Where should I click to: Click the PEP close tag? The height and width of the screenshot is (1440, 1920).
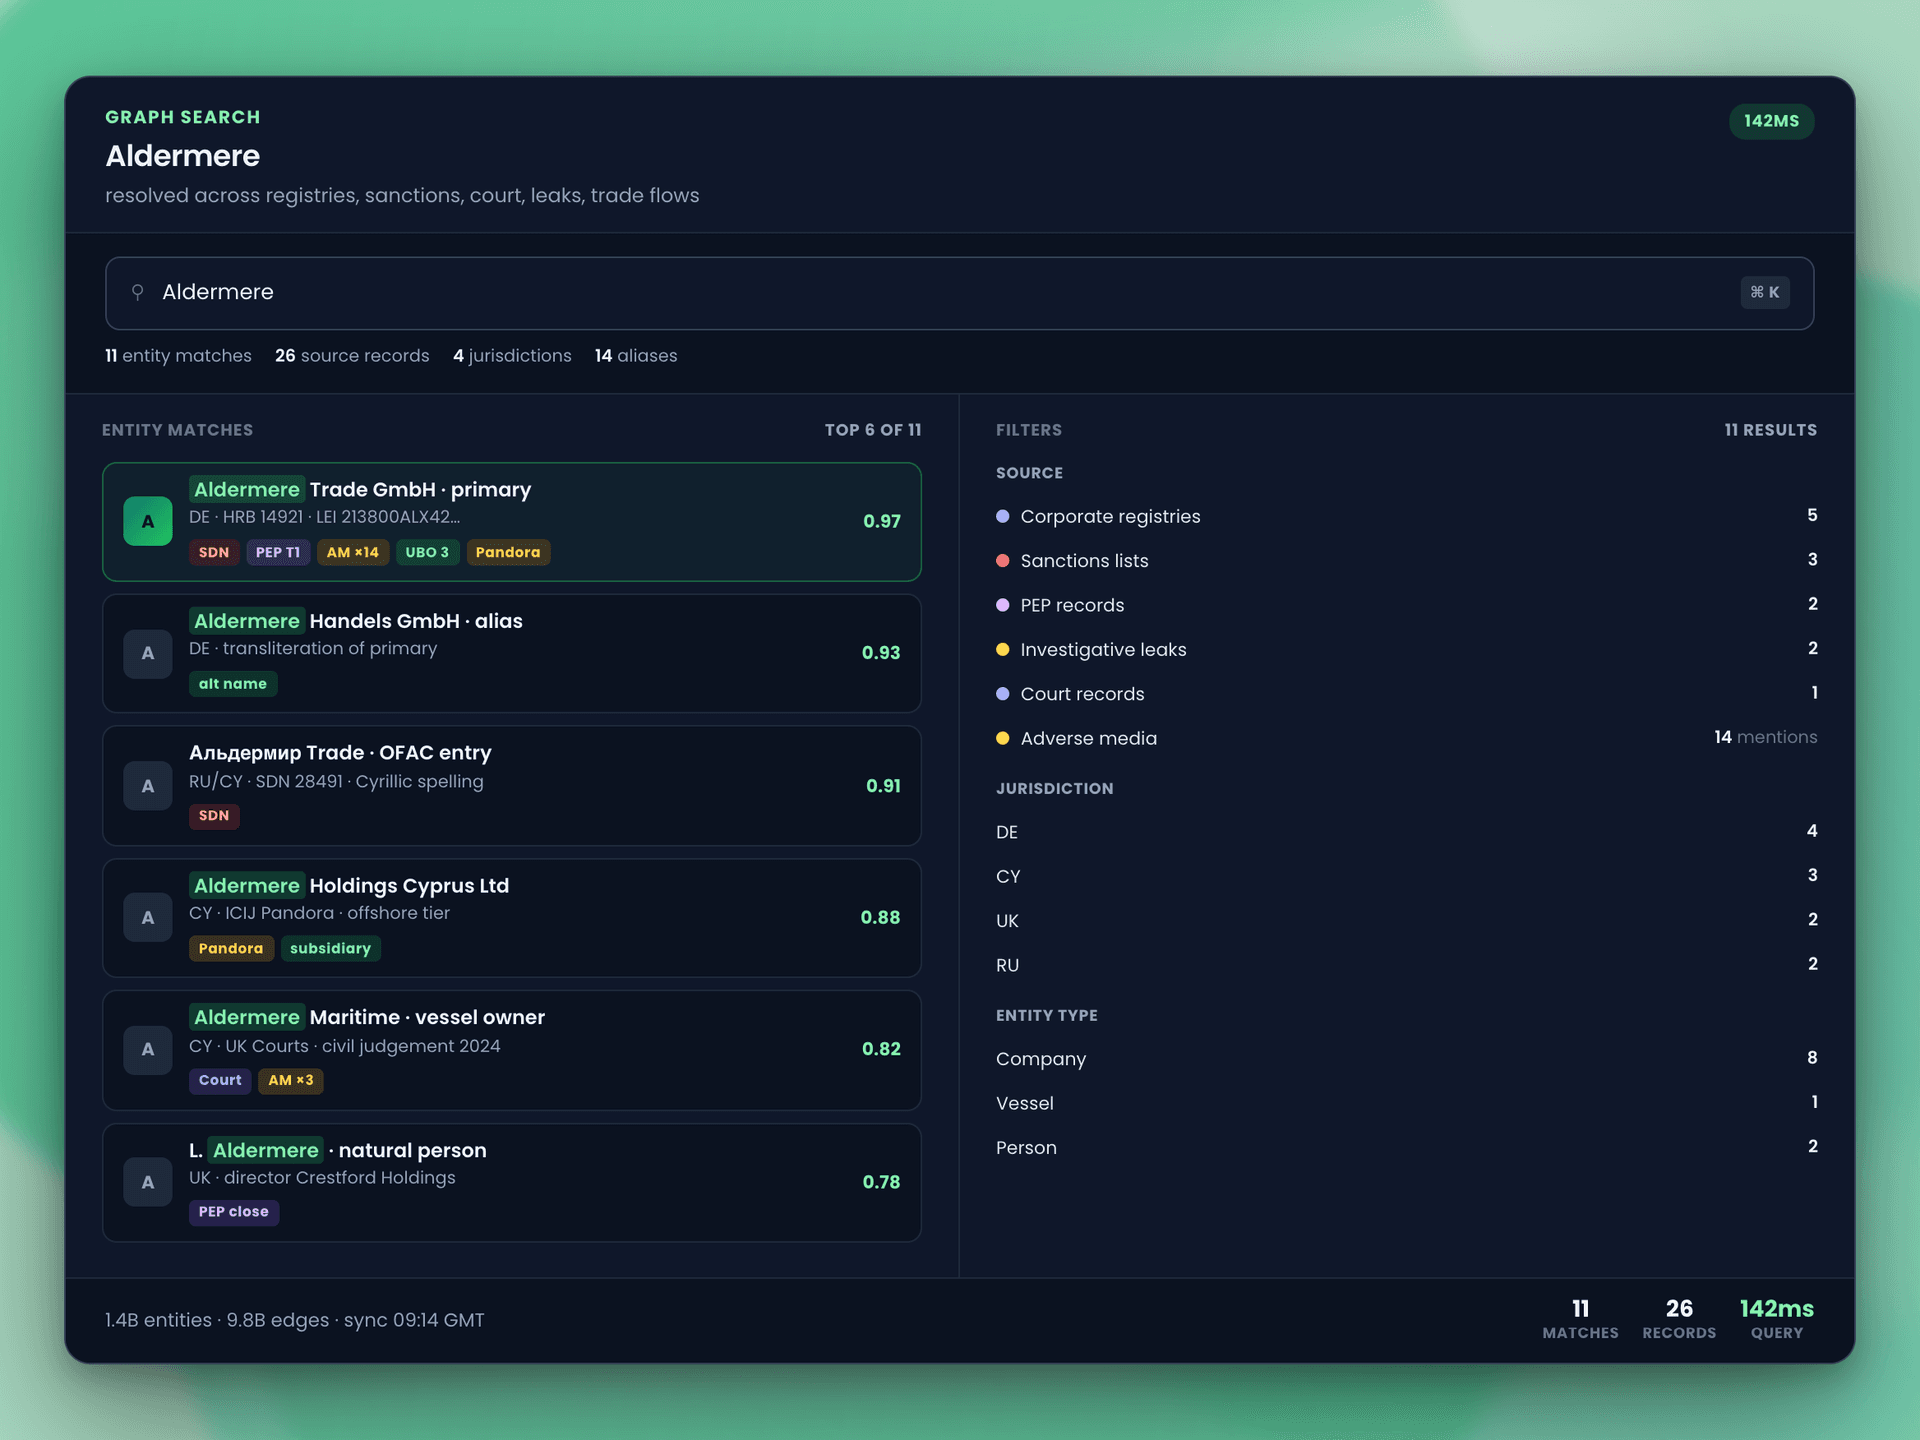pos(234,1212)
